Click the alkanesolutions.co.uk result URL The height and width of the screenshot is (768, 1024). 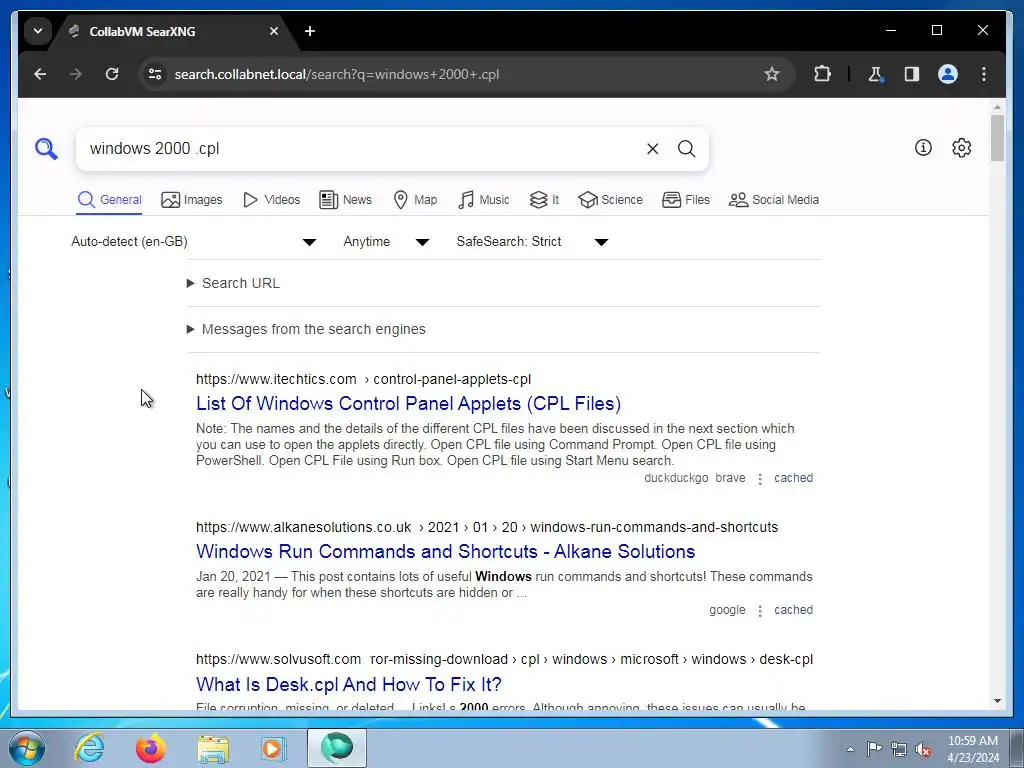pos(487,528)
